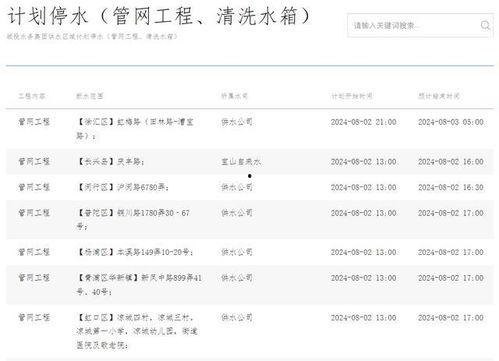
Task: Click the 计划开始时间 column header
Action: pos(352,96)
